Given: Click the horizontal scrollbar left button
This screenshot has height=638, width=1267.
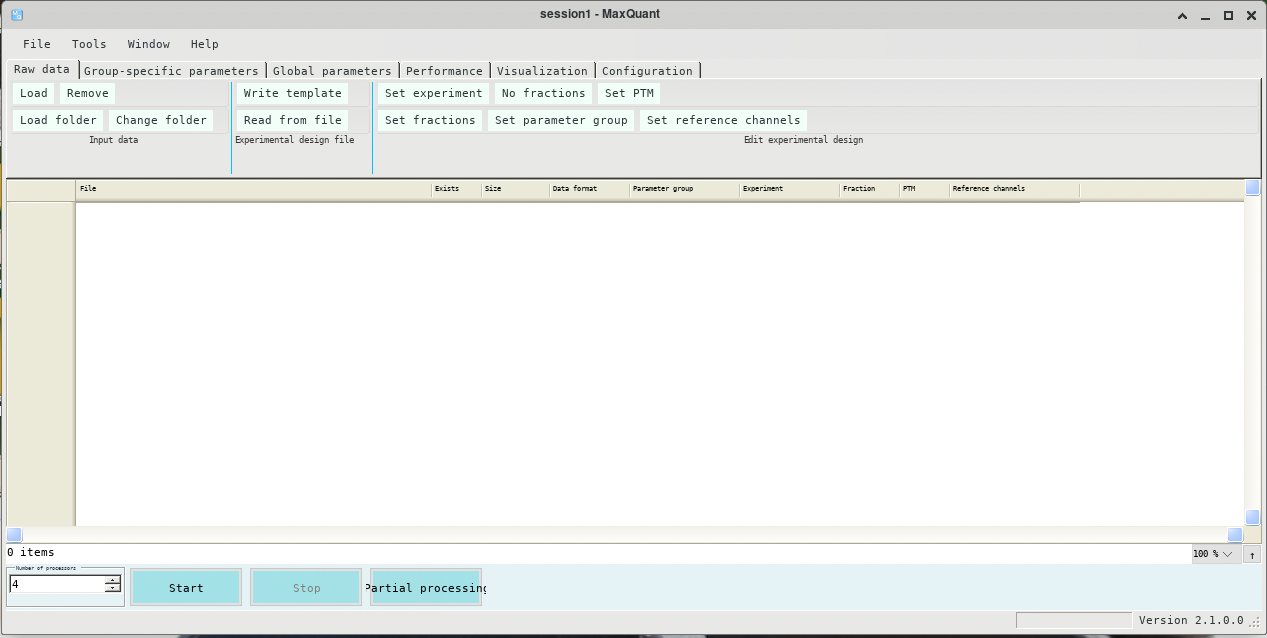Looking at the screenshot, I should pos(14,535).
